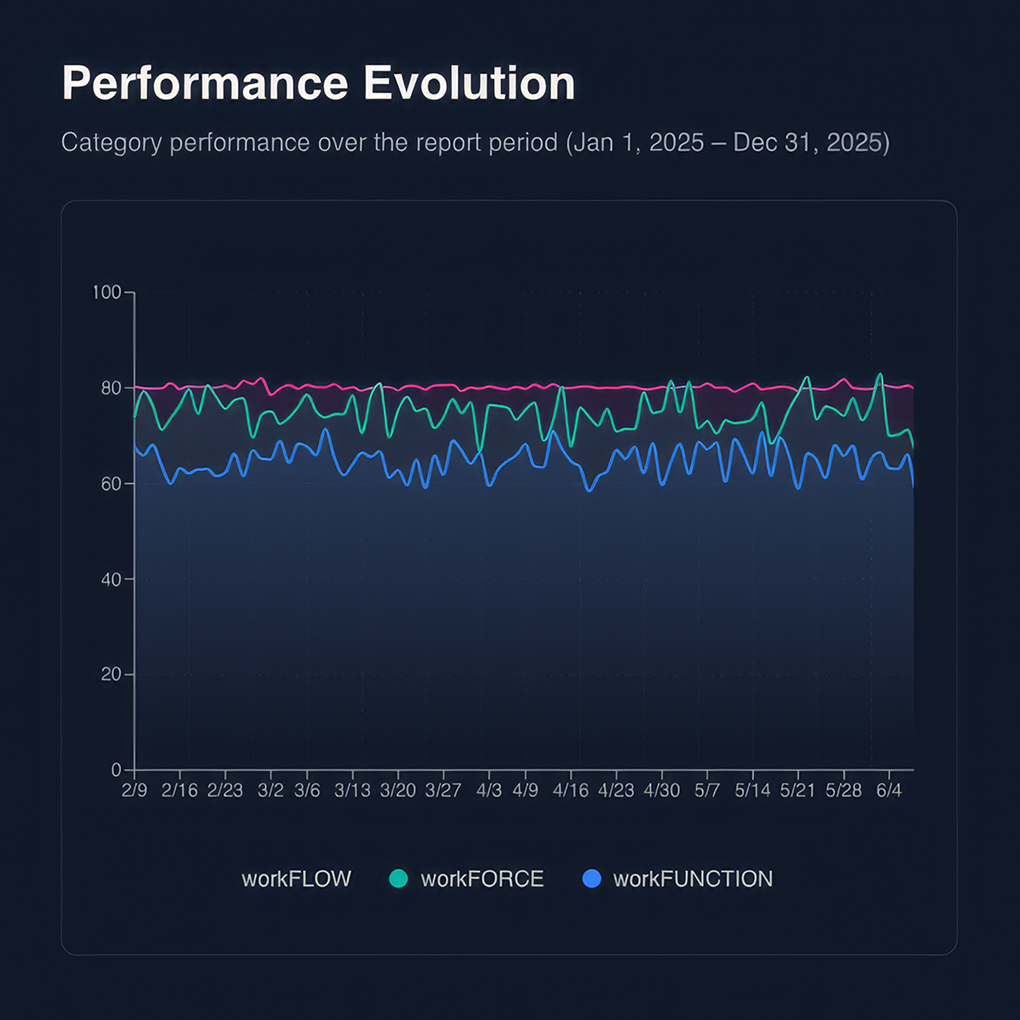The width and height of the screenshot is (1020, 1020).
Task: Click the Performance Evolution heading
Action: [x=319, y=83]
